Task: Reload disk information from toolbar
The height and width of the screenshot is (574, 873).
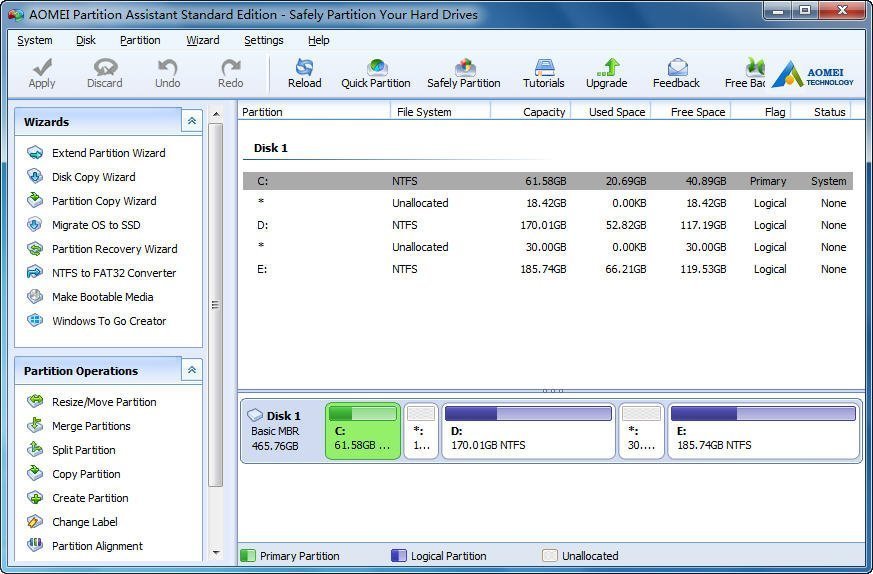Action: (305, 73)
